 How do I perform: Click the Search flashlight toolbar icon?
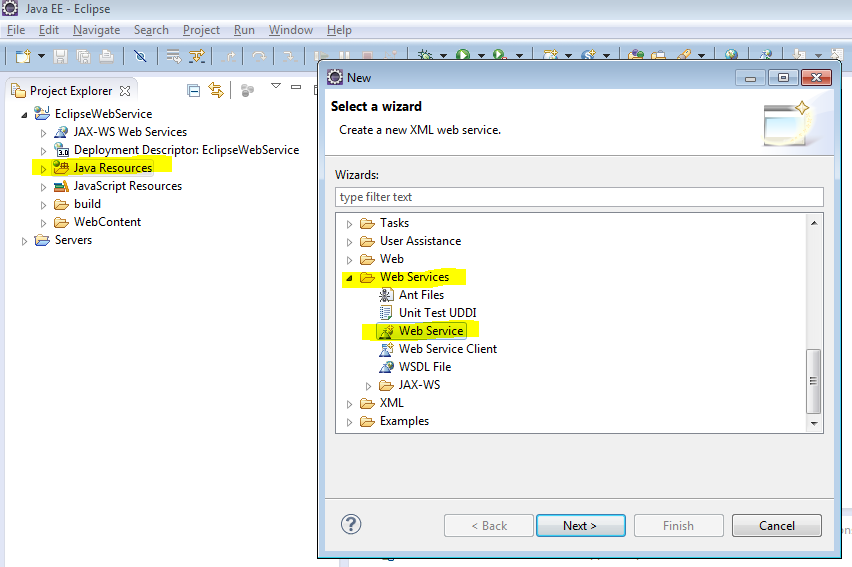[x=685, y=54]
